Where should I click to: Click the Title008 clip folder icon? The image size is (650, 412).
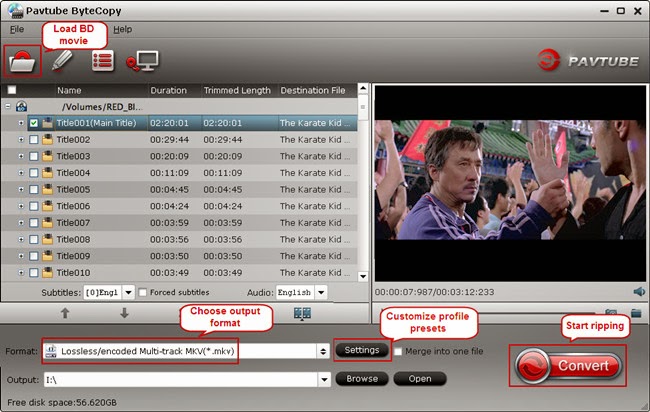pos(47,239)
